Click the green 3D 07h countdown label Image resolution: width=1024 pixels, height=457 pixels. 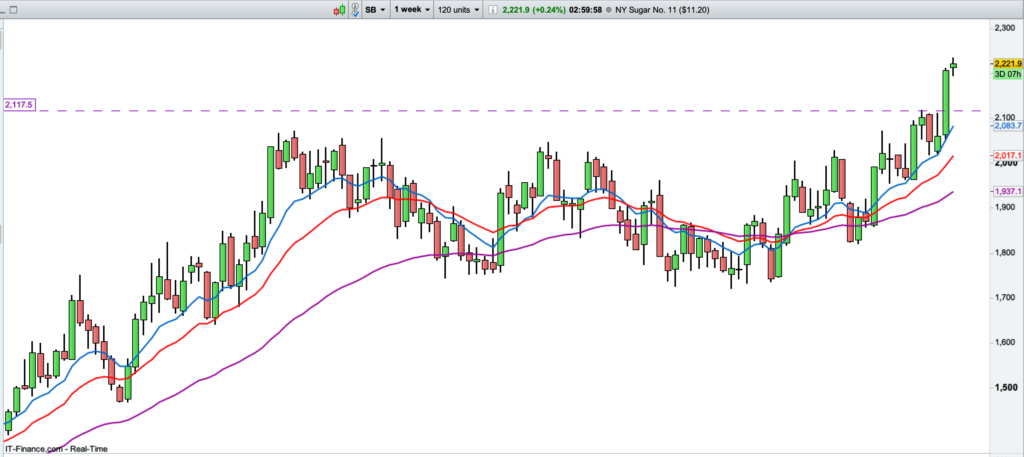[1006, 75]
